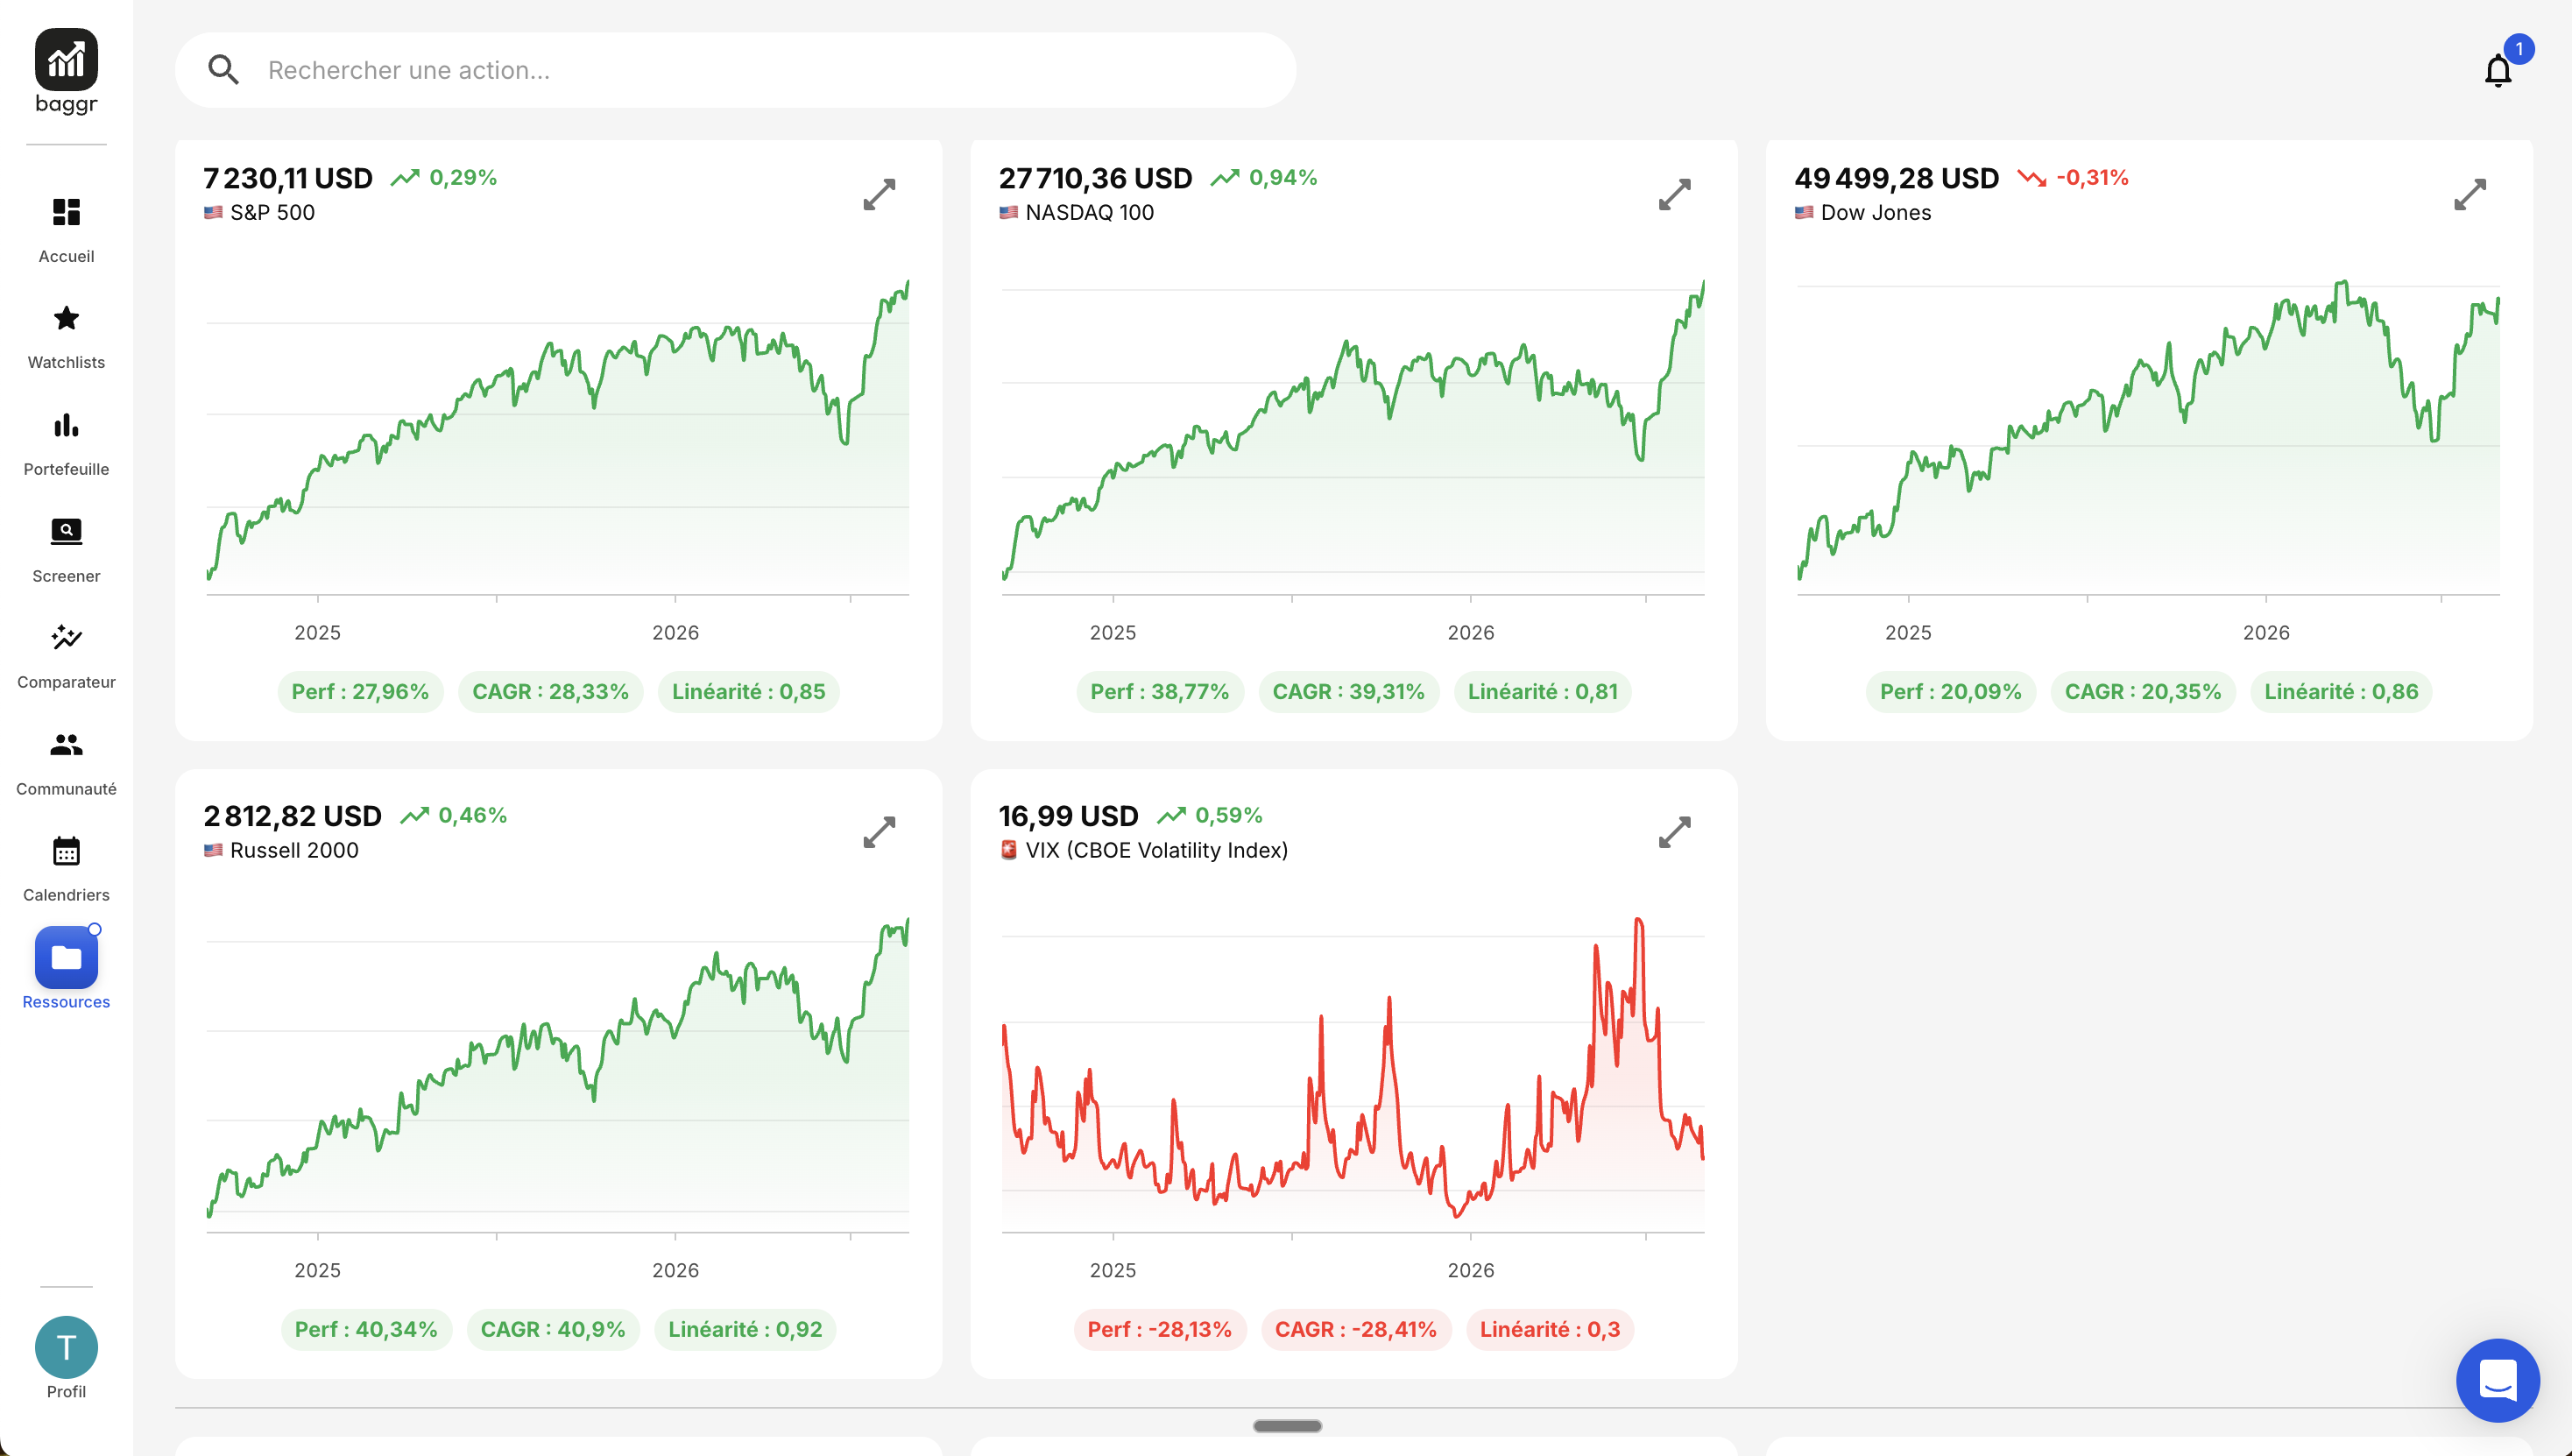Expand the NASDAQ 100 chart
This screenshot has width=2572, height=1456.
point(1674,194)
